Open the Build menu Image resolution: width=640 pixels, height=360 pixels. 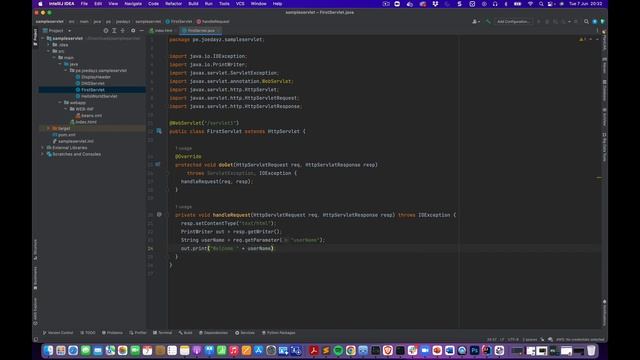[193, 4]
